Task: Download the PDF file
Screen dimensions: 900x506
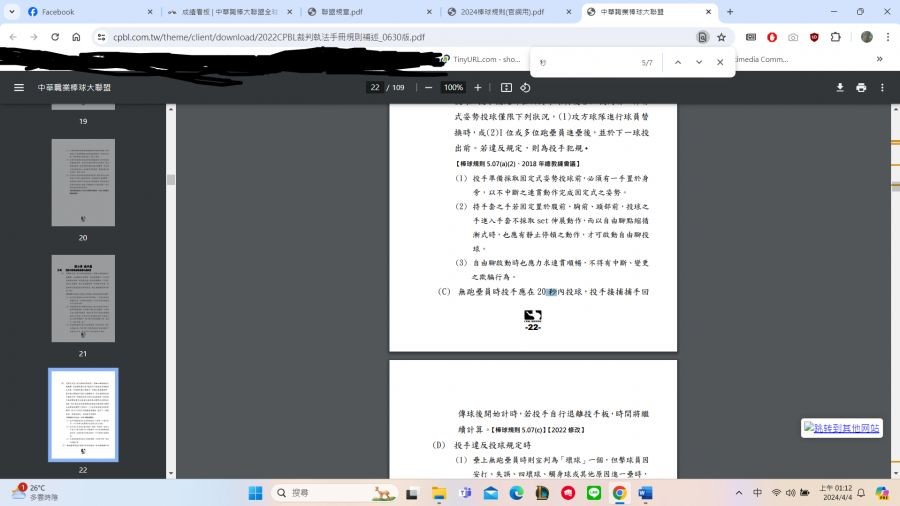Action: [x=840, y=87]
